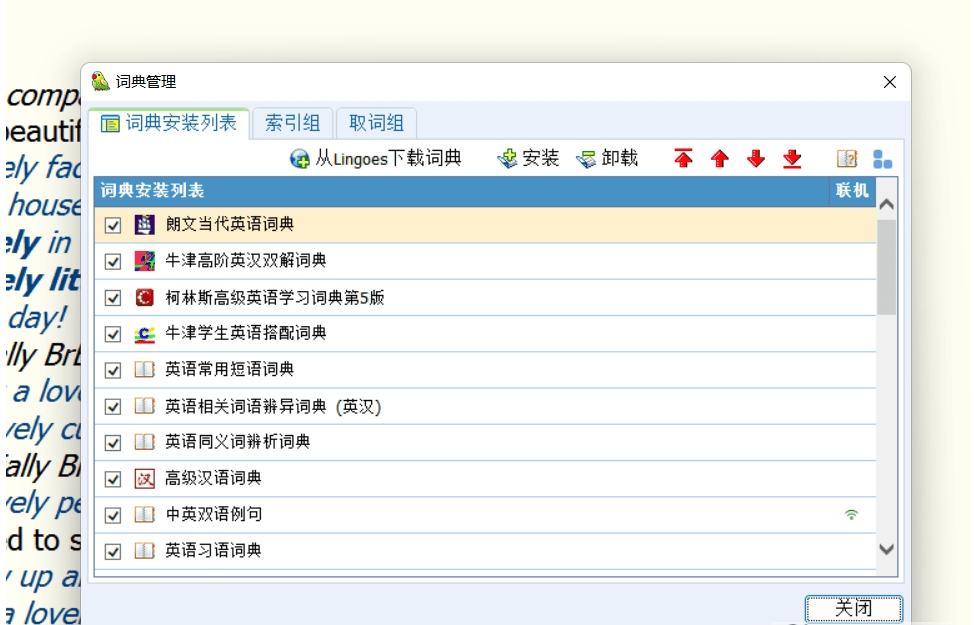Uncheck 牛津高阶英汉双解词典 checkbox
The height and width of the screenshot is (625, 974).
(112, 262)
